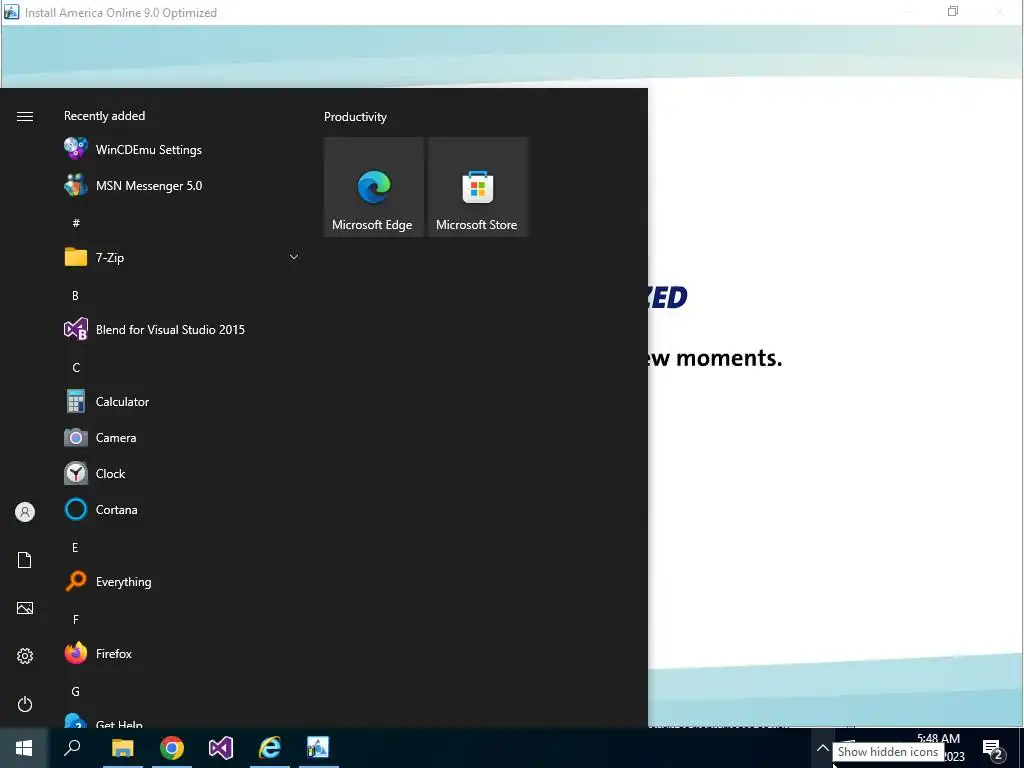Open the Documents shortcut icon

pyautogui.click(x=25, y=560)
